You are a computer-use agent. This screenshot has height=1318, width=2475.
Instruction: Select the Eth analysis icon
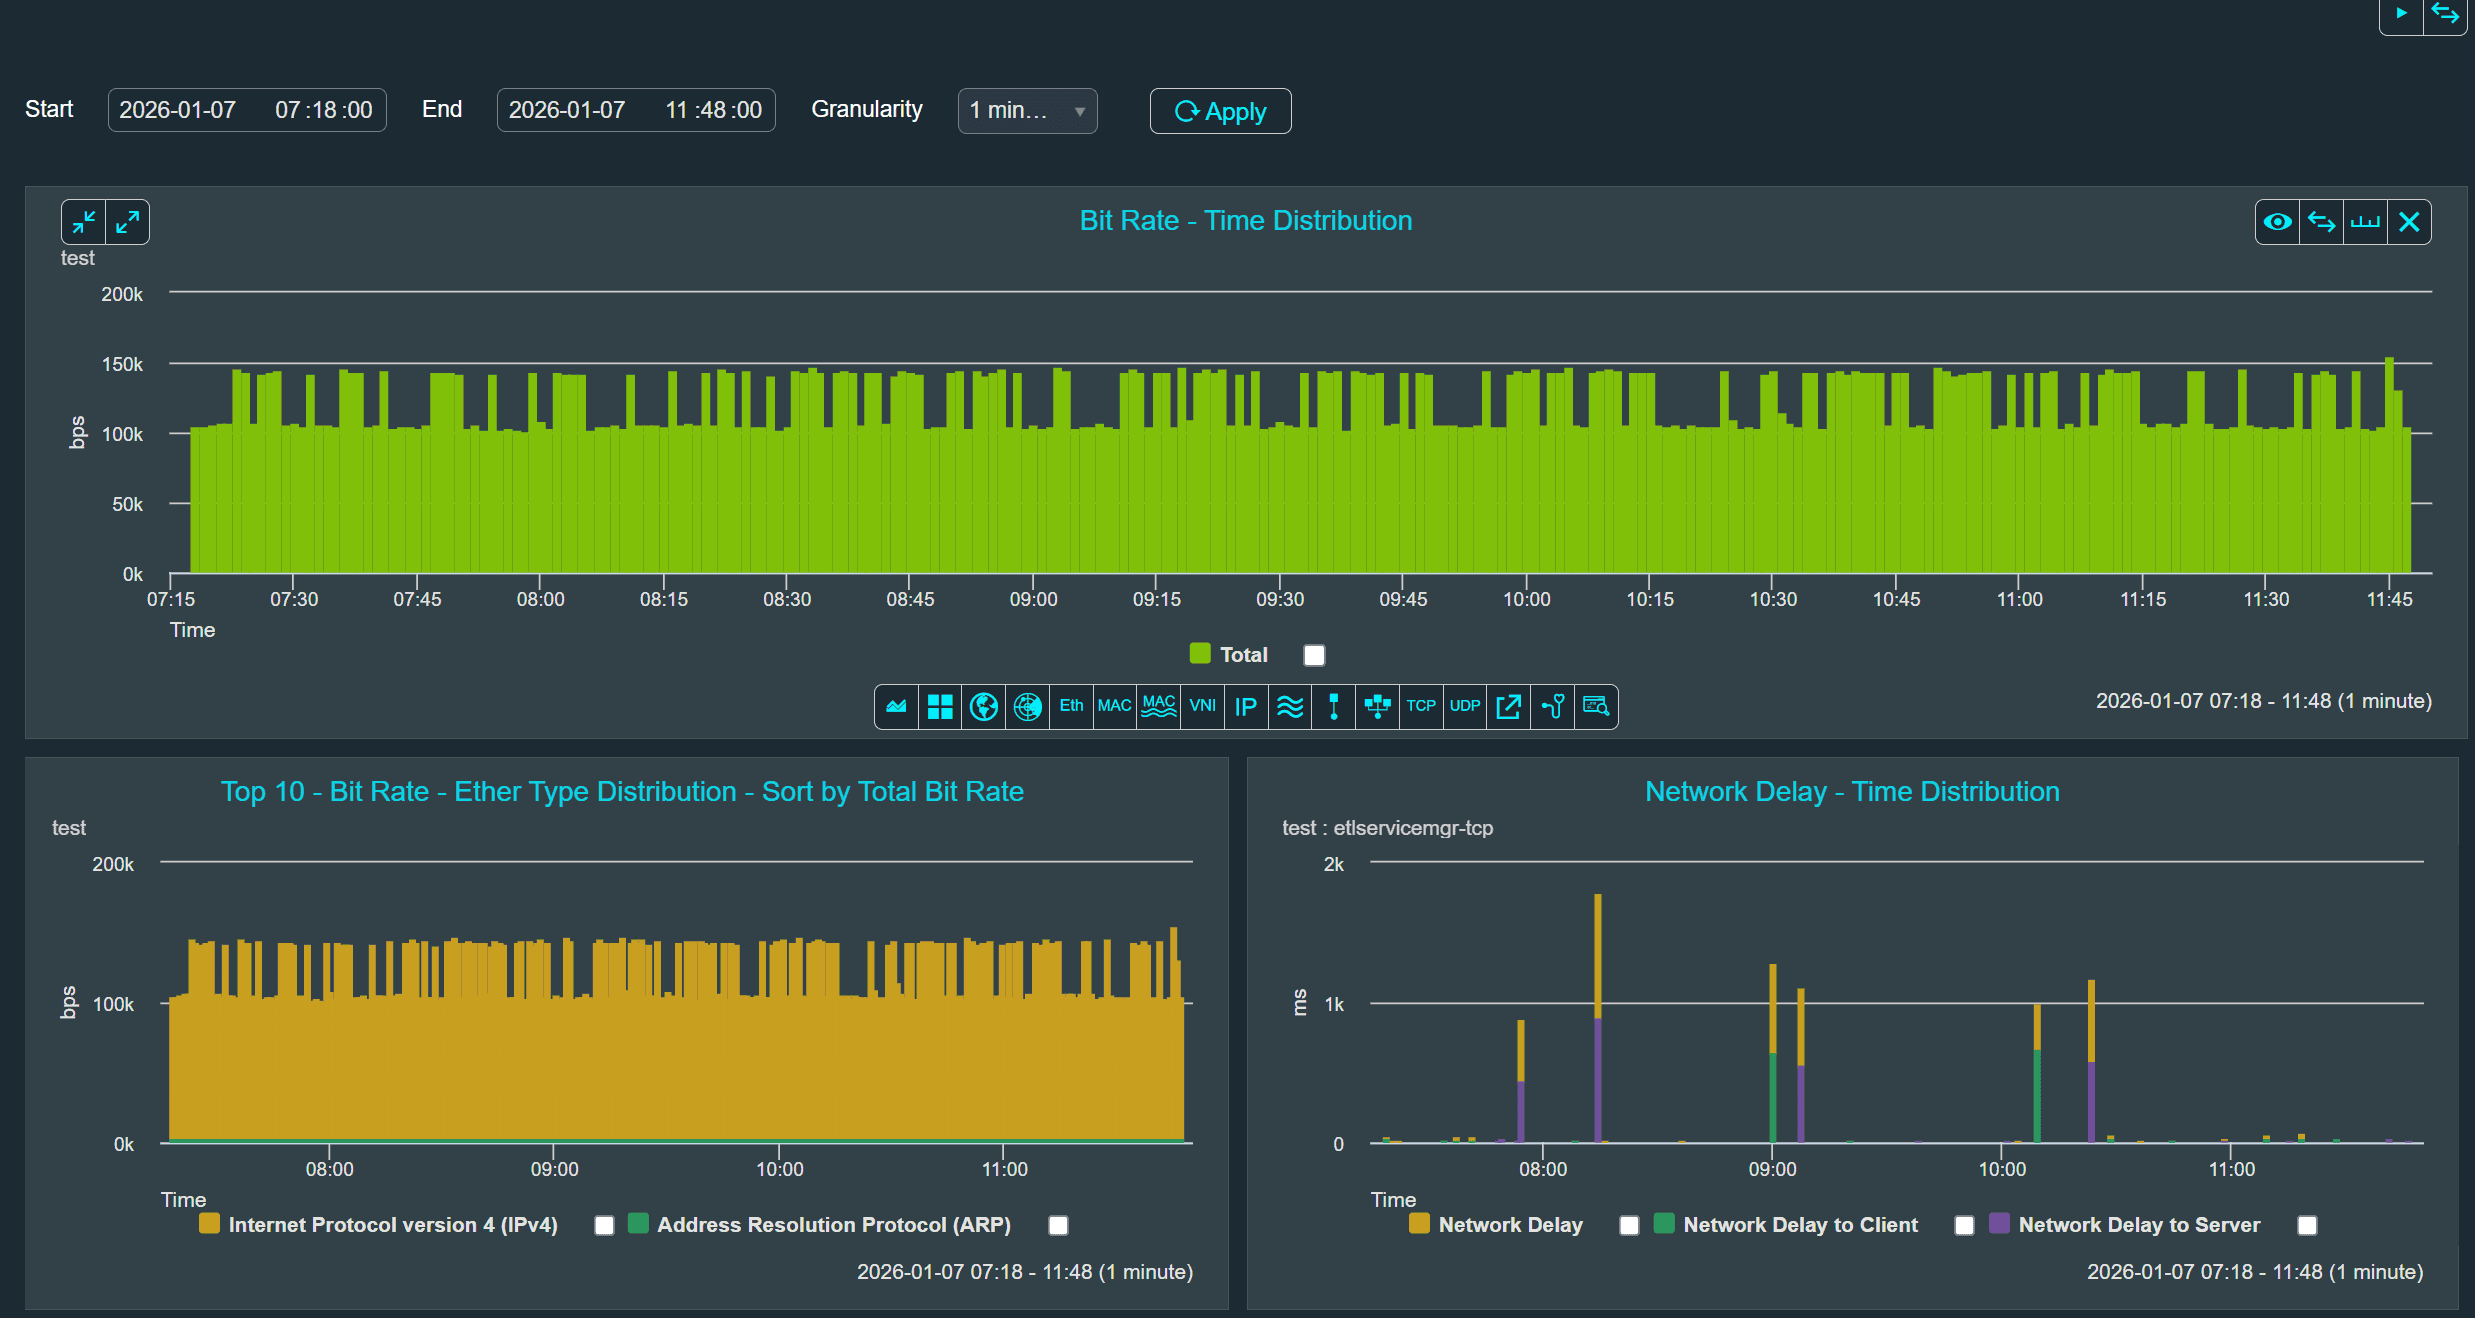(1071, 706)
